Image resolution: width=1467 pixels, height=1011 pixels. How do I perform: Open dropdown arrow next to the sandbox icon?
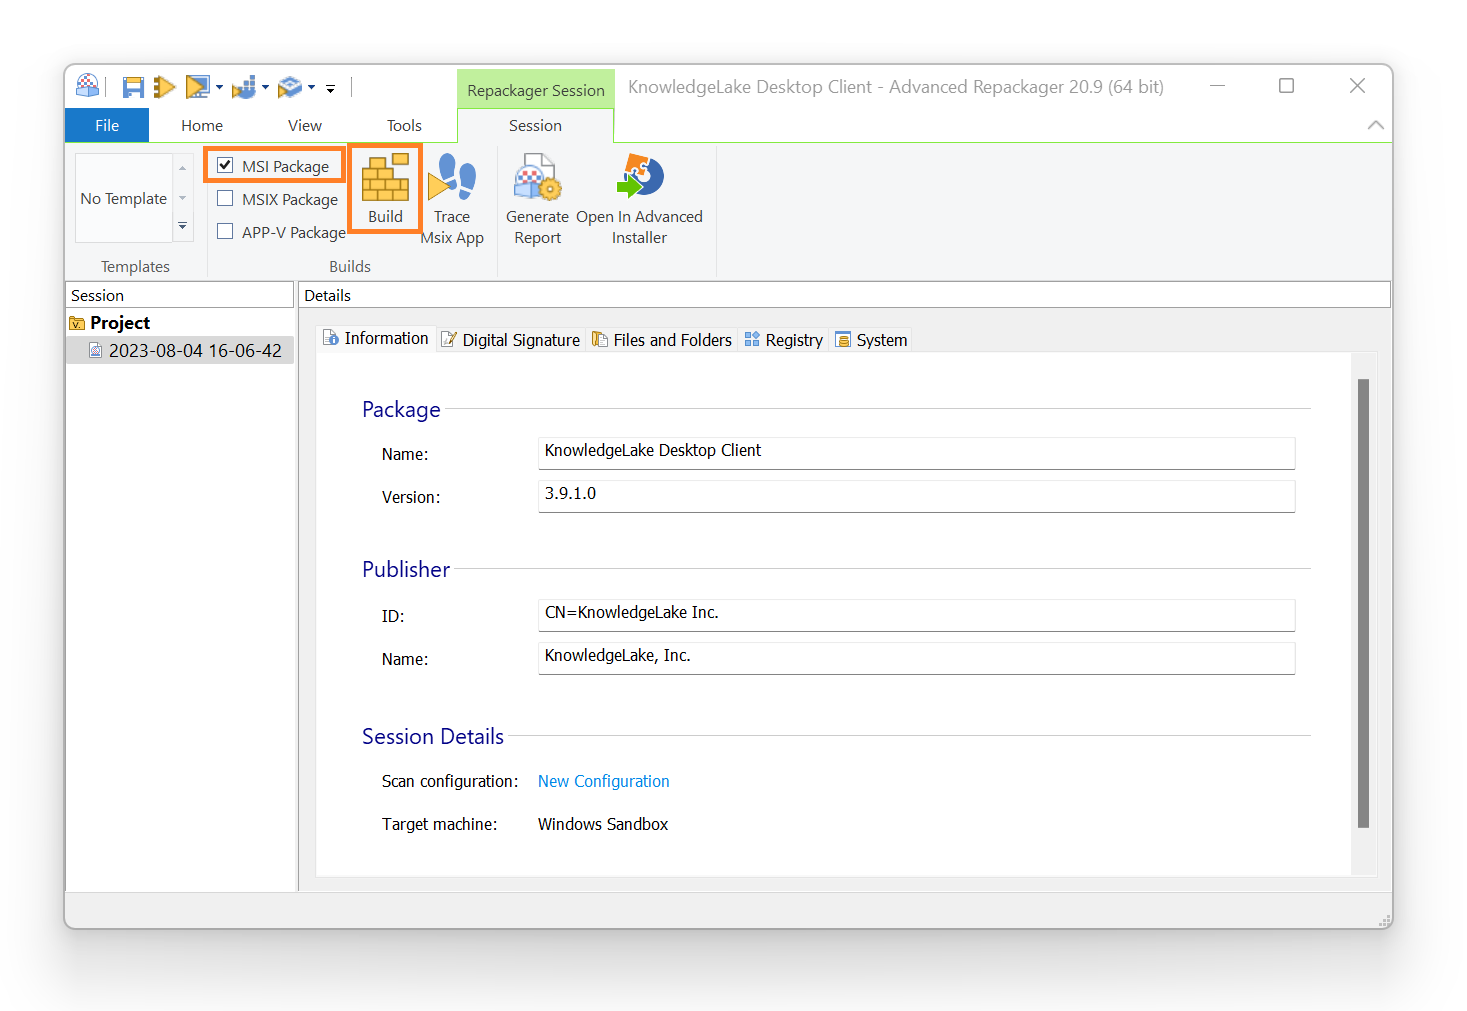311,88
